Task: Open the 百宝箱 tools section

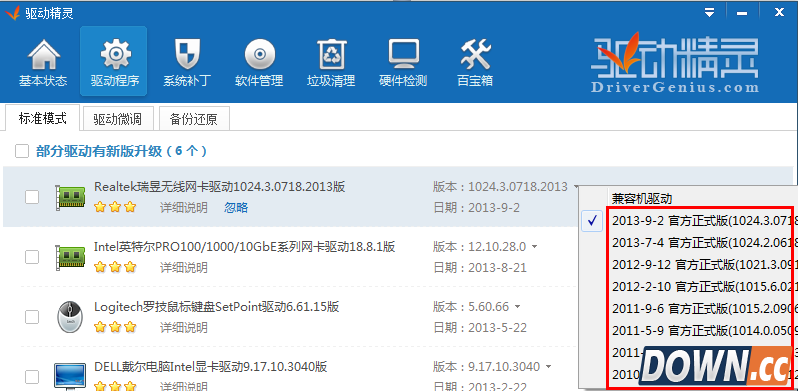Action: click(475, 62)
